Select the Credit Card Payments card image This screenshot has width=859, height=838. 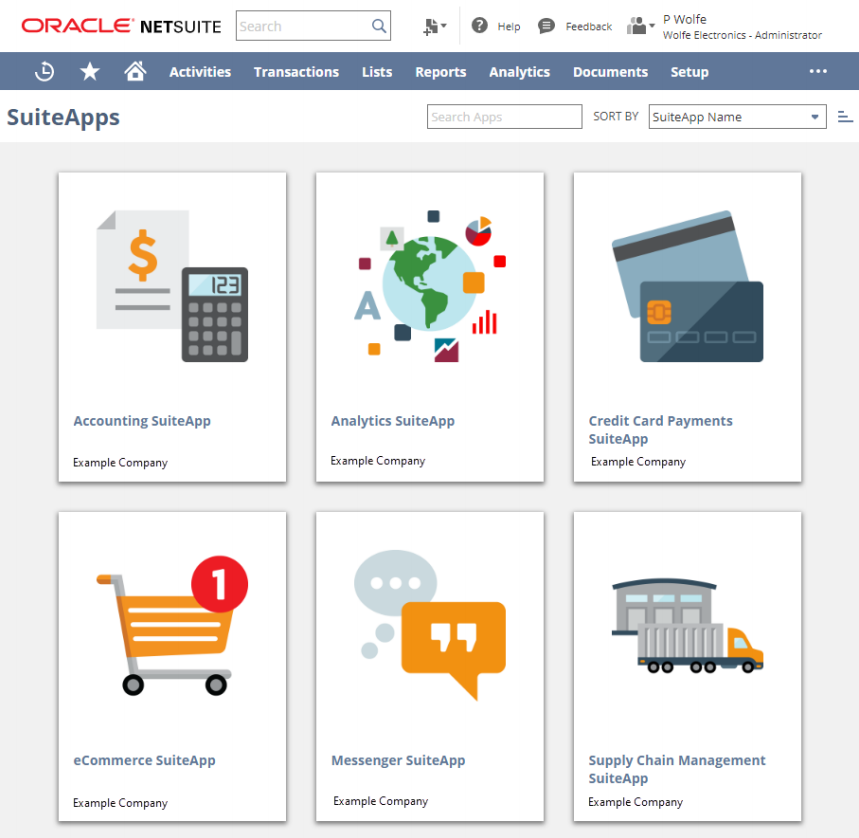point(687,286)
